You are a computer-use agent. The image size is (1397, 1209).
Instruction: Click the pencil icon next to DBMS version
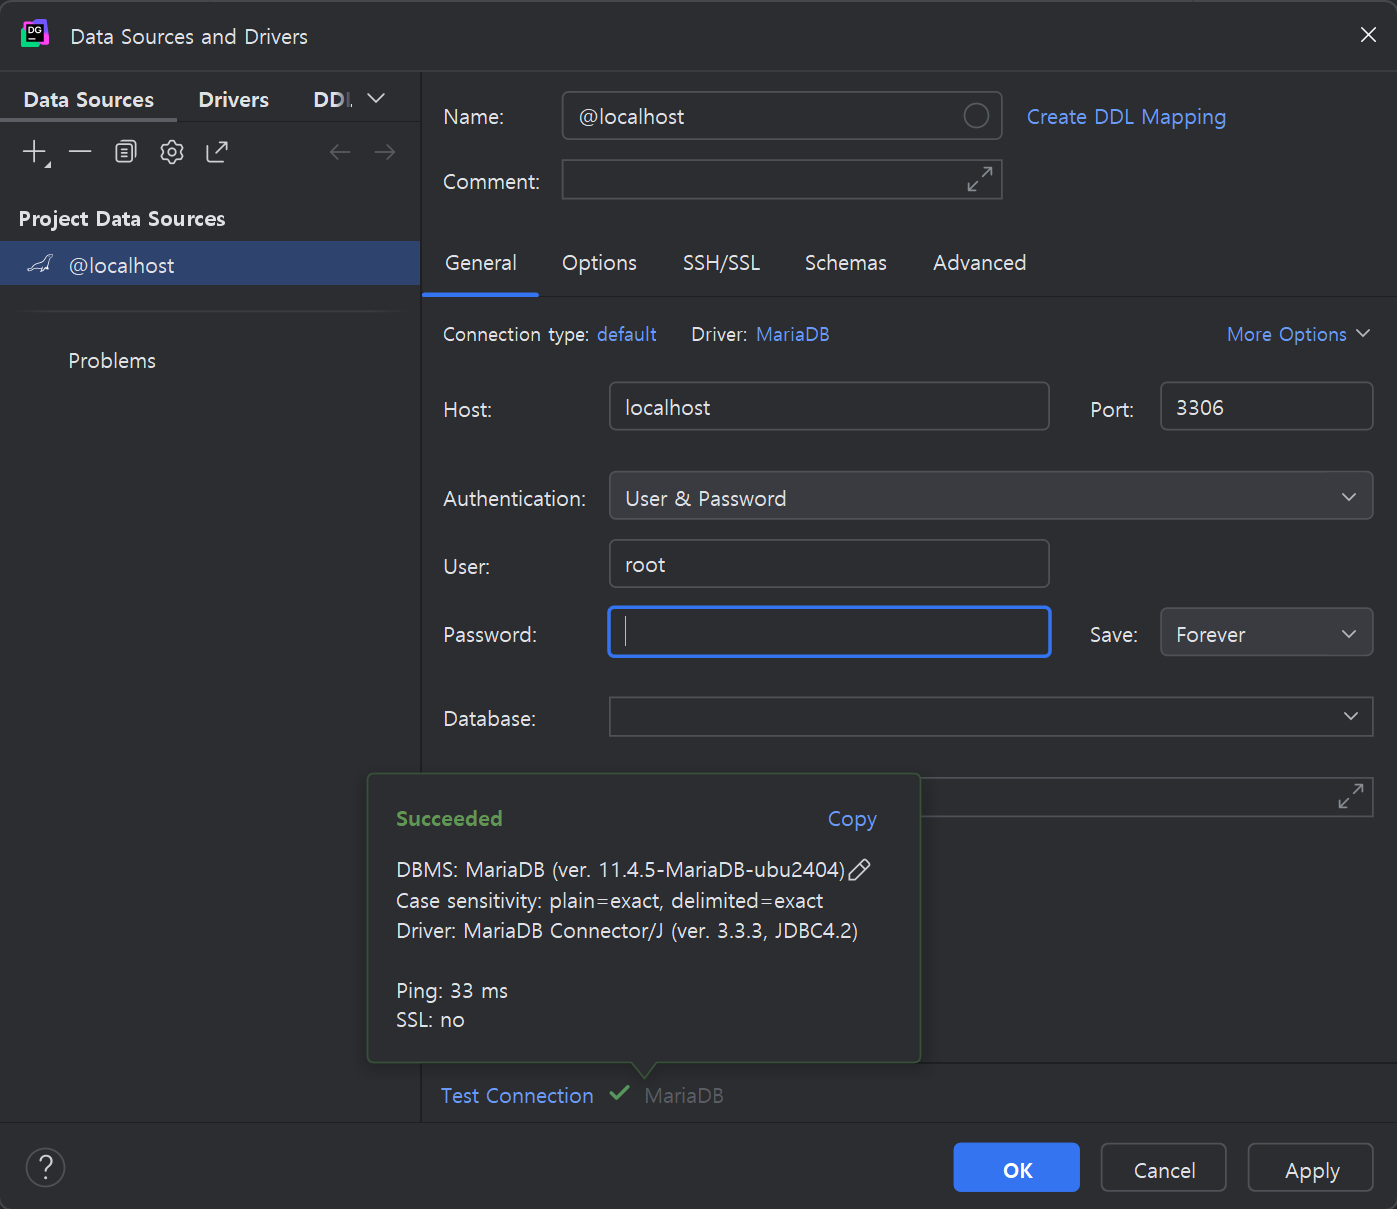click(859, 870)
